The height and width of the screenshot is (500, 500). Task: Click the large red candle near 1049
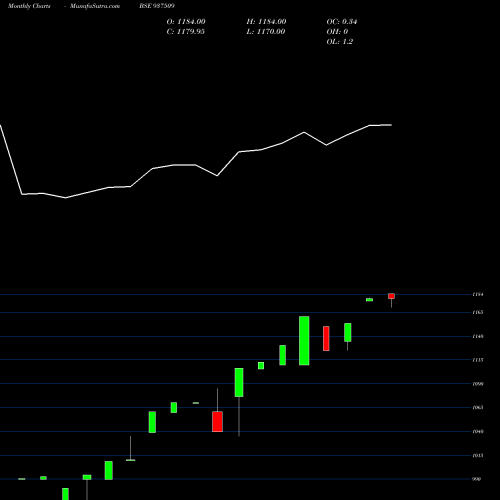(217, 422)
